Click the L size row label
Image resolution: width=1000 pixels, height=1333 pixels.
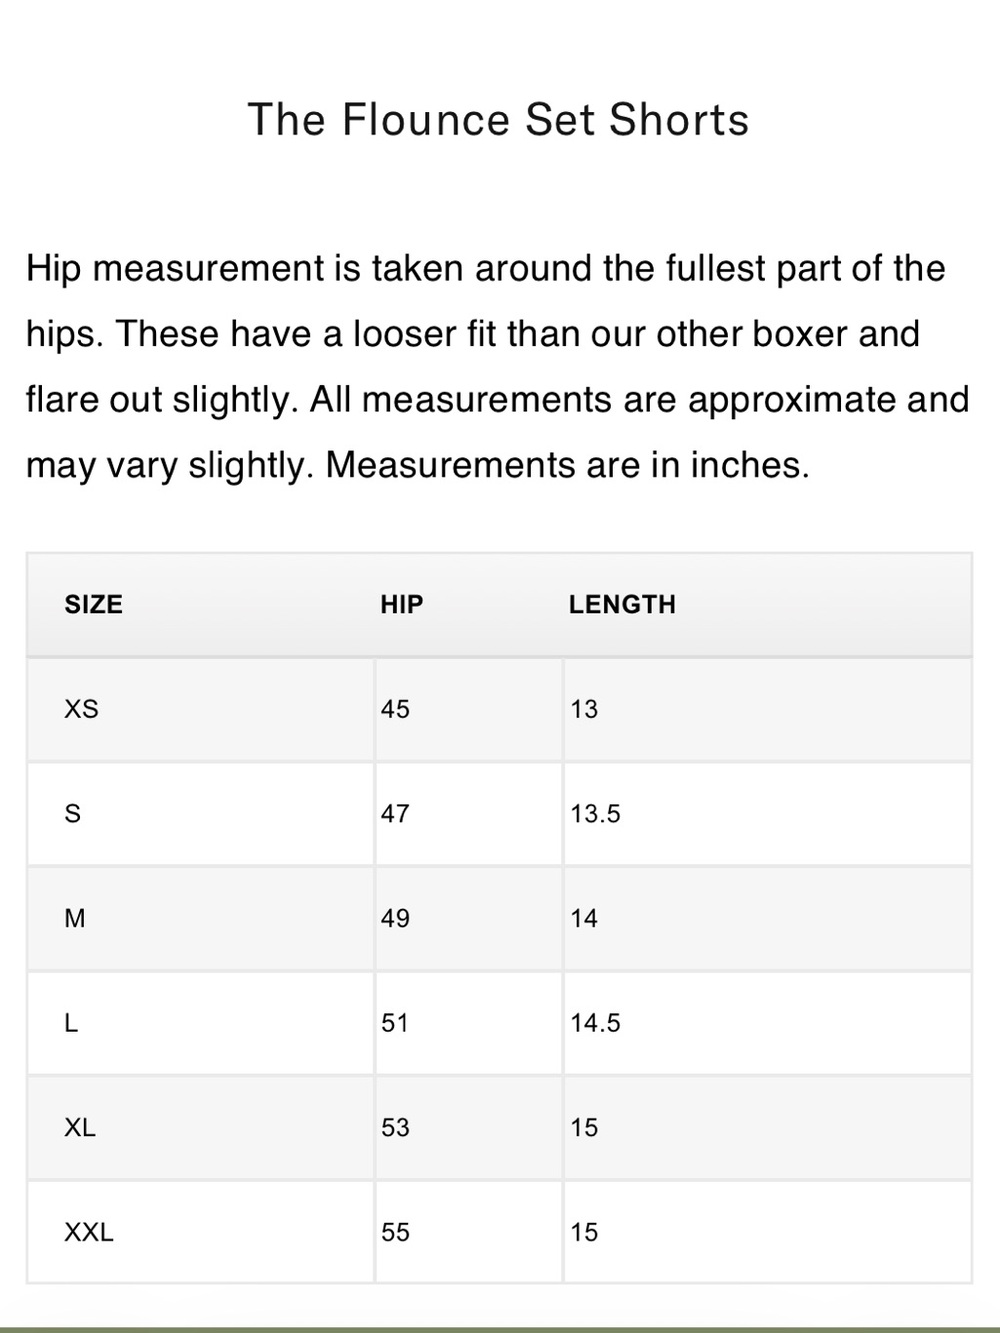tap(71, 1023)
